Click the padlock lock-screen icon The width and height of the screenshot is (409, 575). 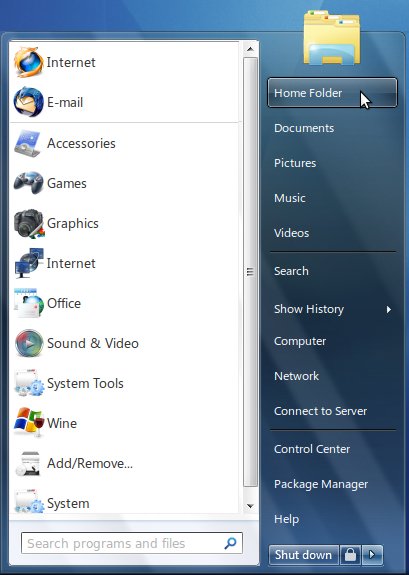350,555
